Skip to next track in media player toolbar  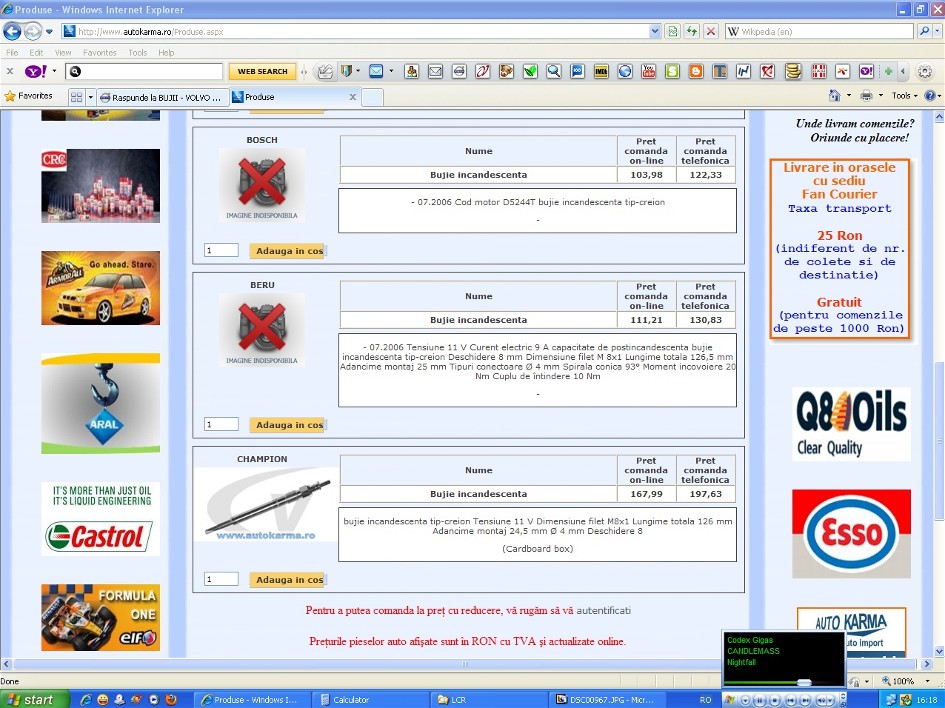(805, 700)
